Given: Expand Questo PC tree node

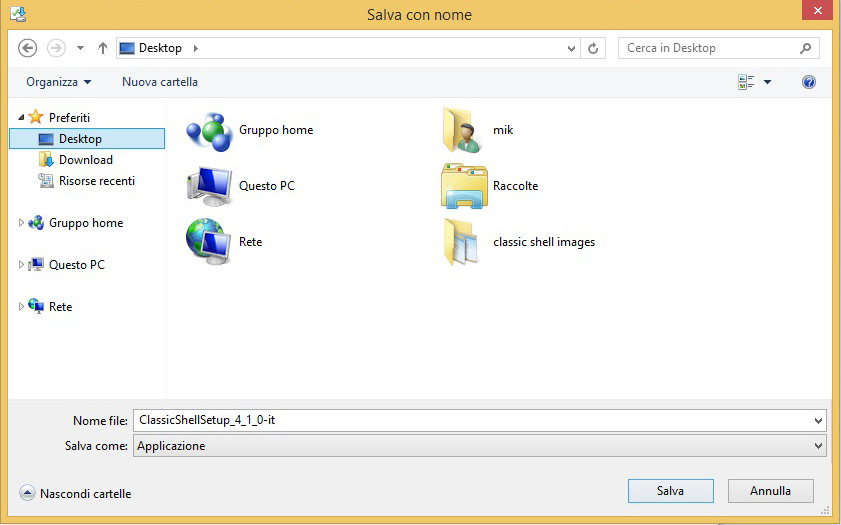Looking at the screenshot, I should (21, 264).
